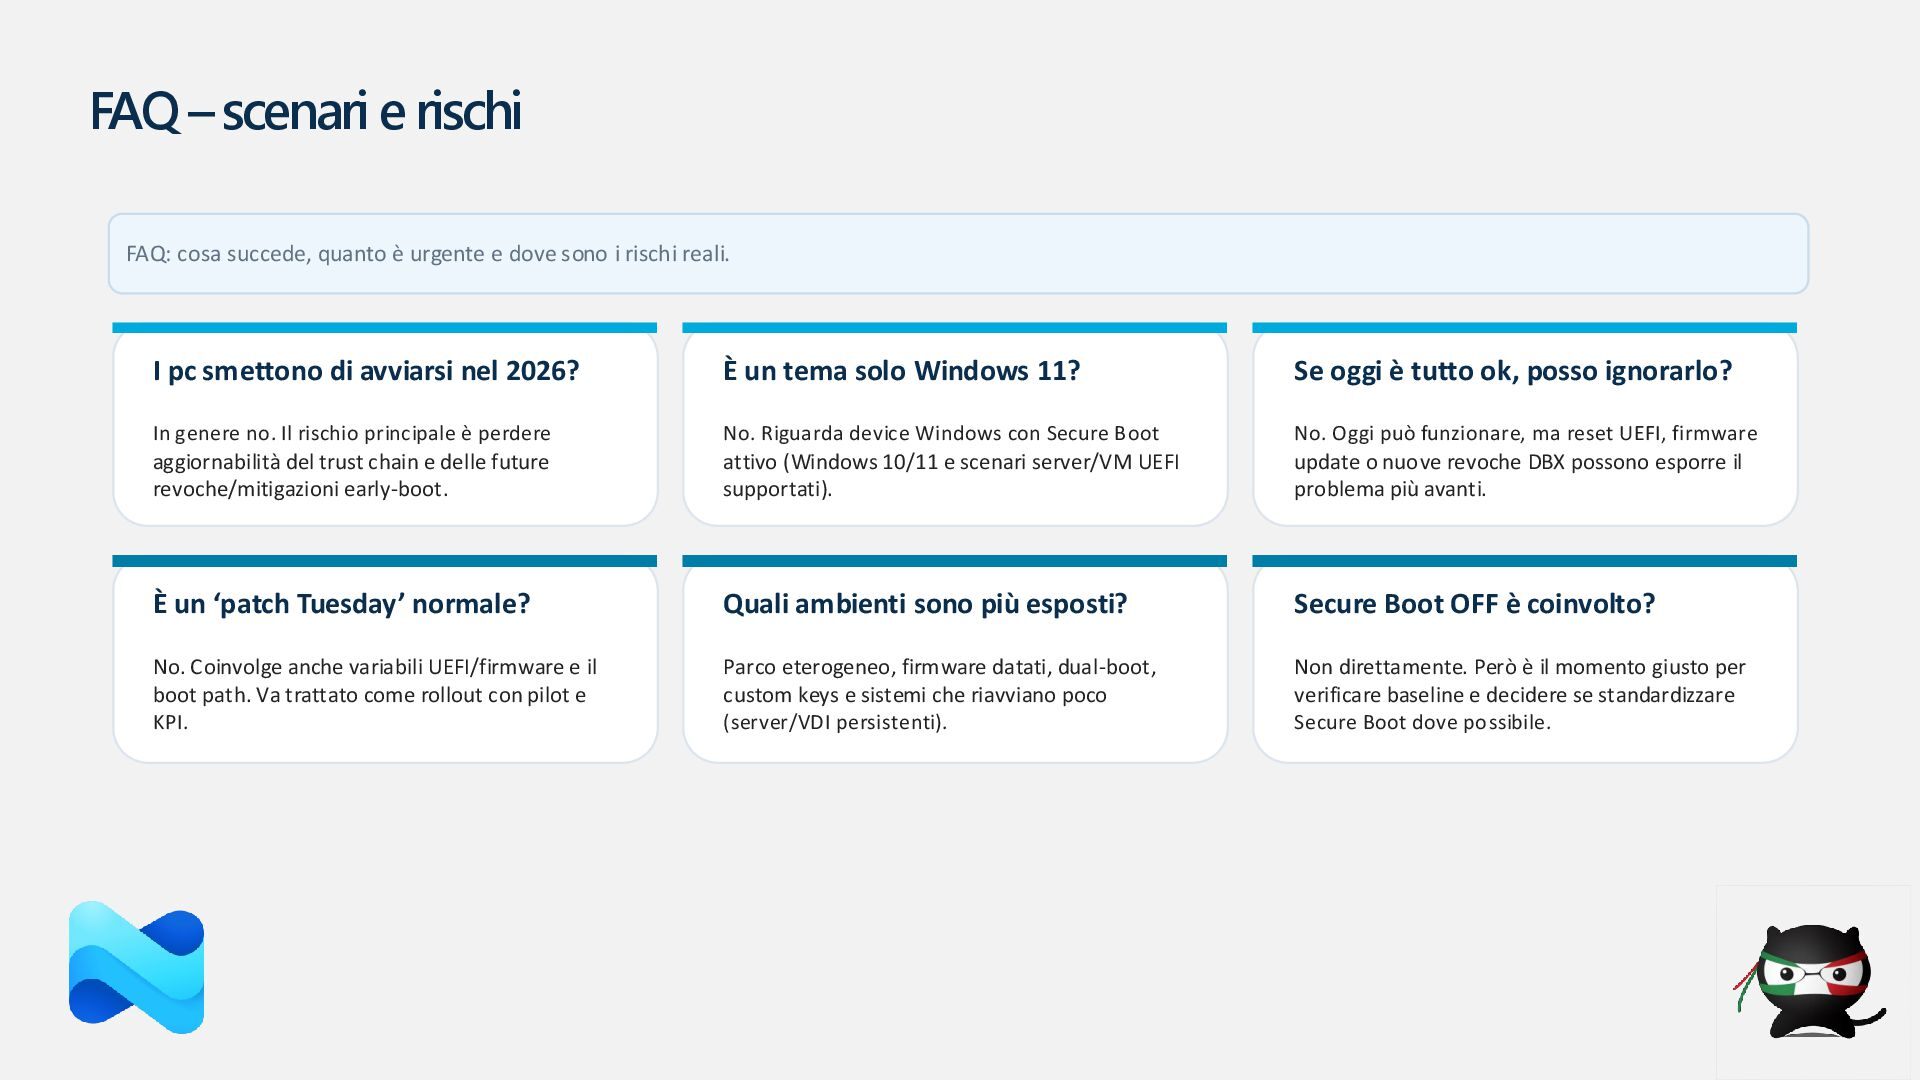1920x1080 pixels.
Task: Click the 'Quali ambienti sono più esposti?' heading
Action: click(924, 604)
